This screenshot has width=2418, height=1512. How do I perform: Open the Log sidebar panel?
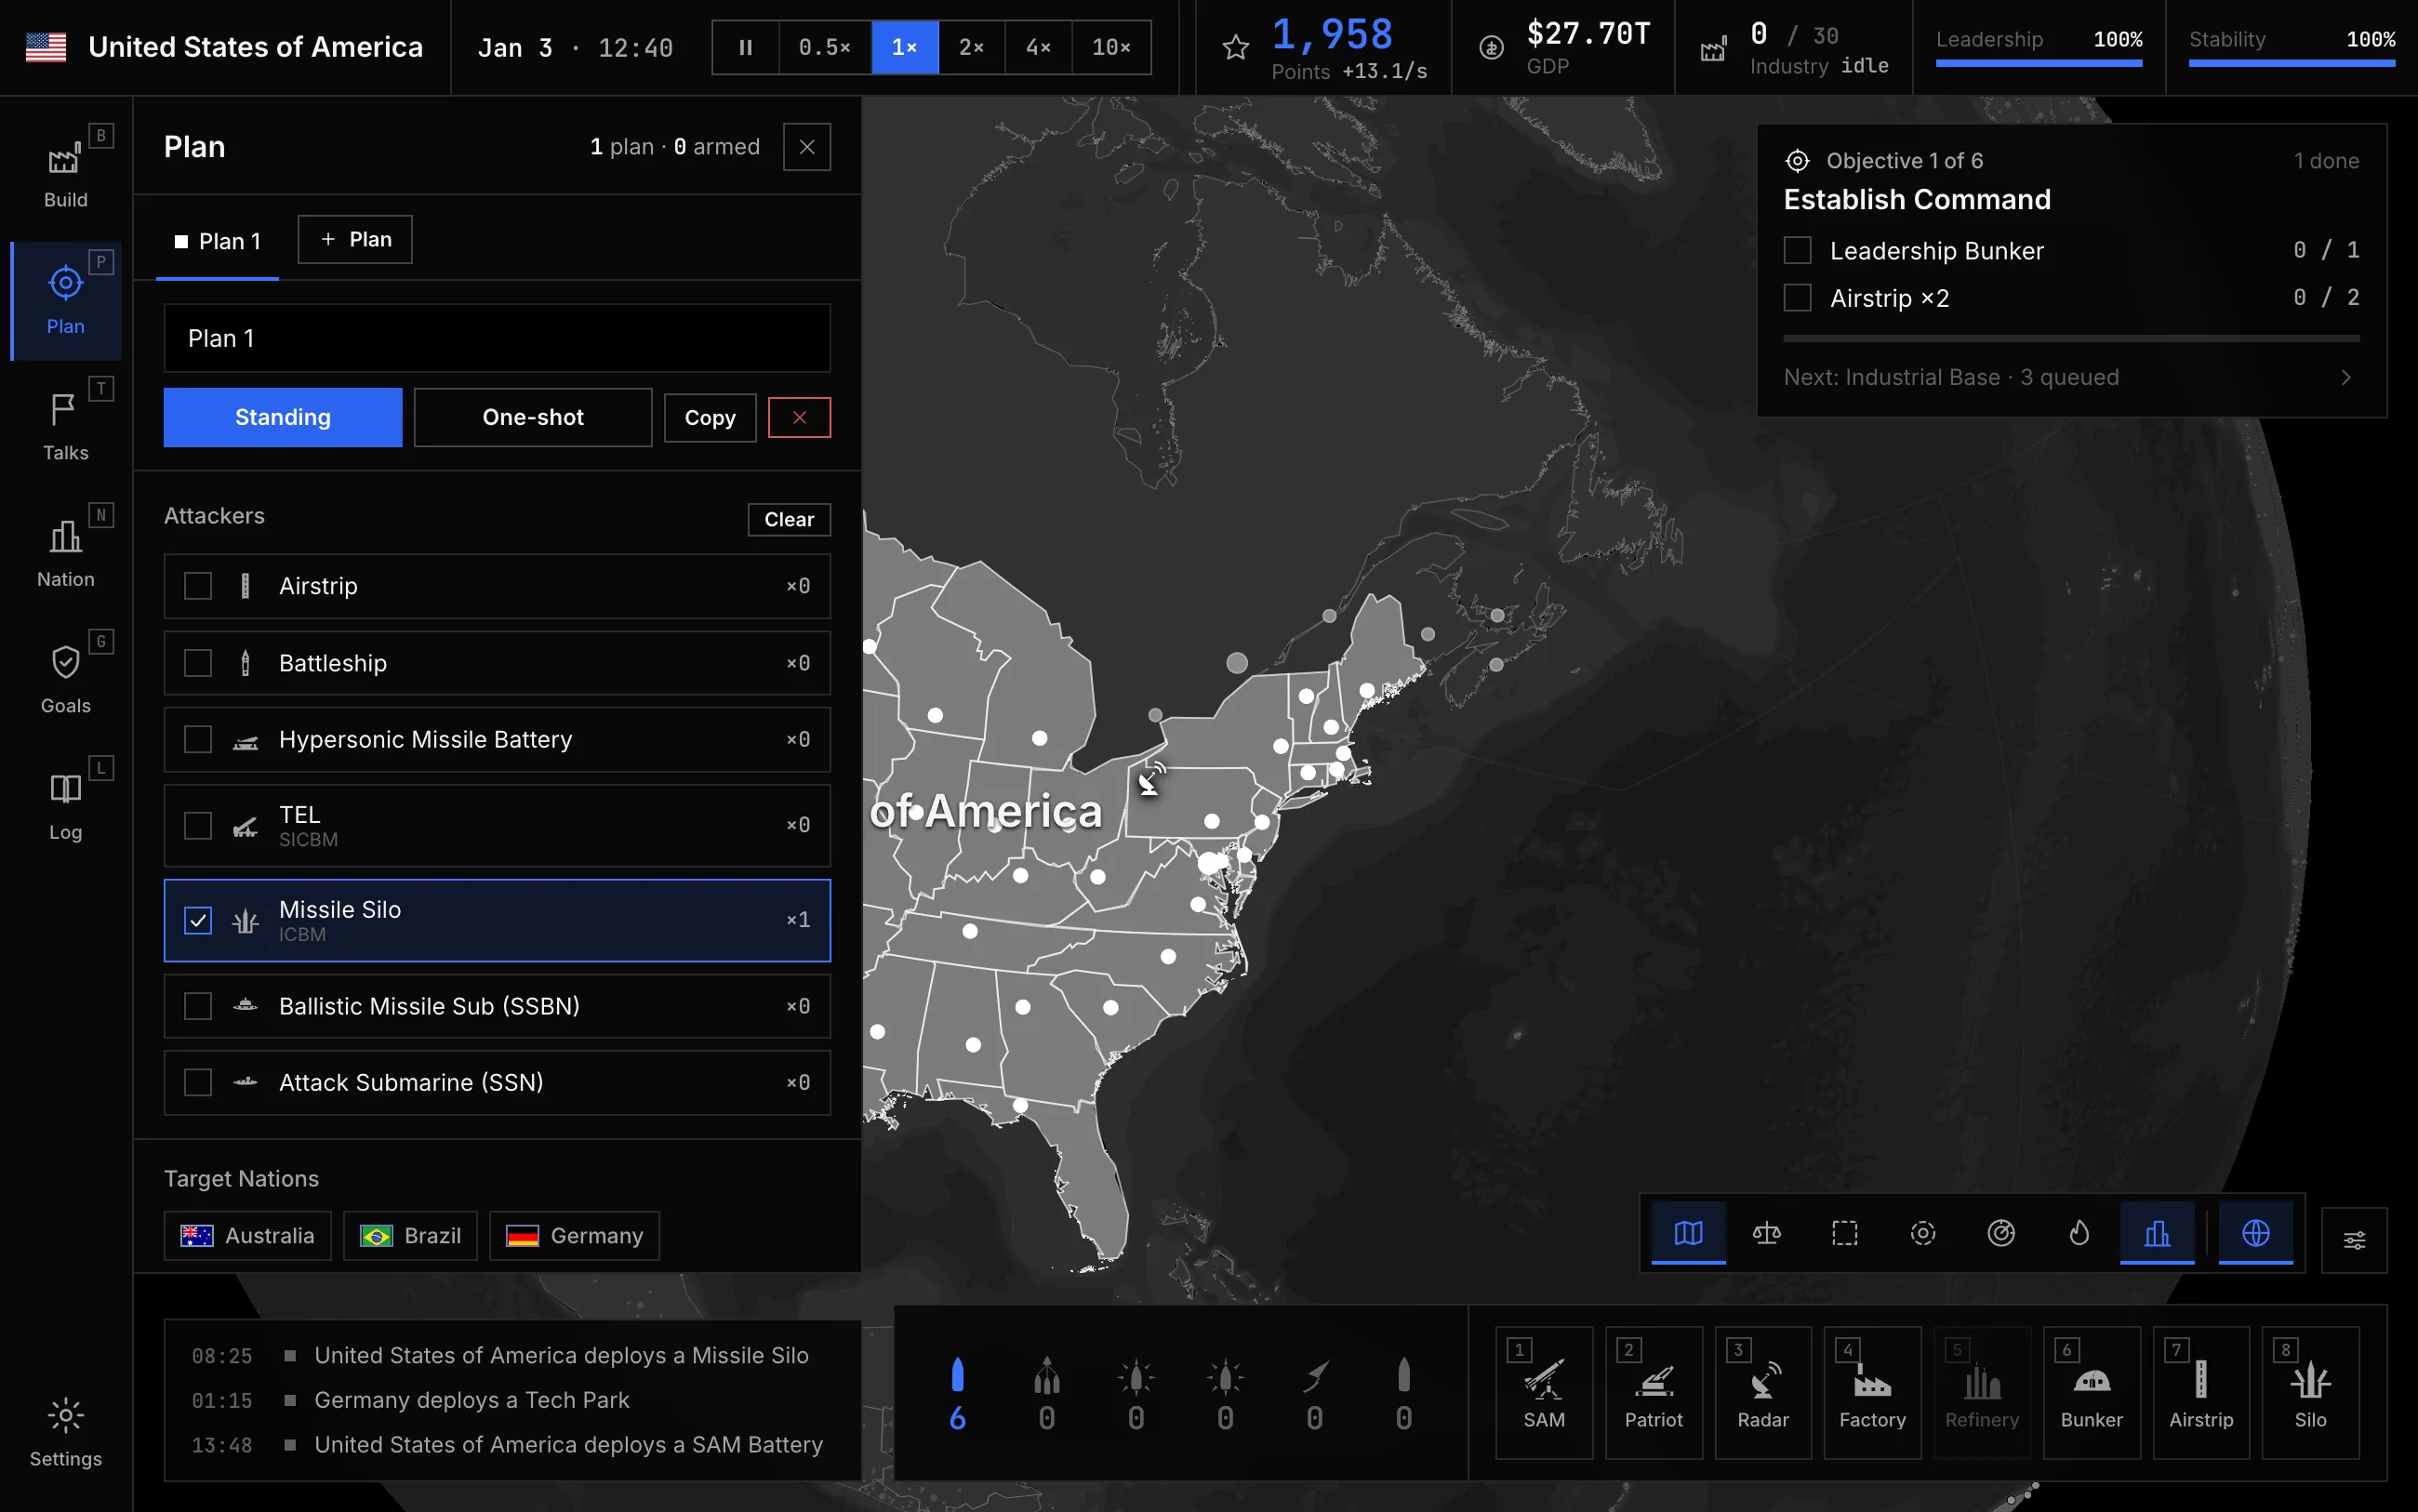66,805
